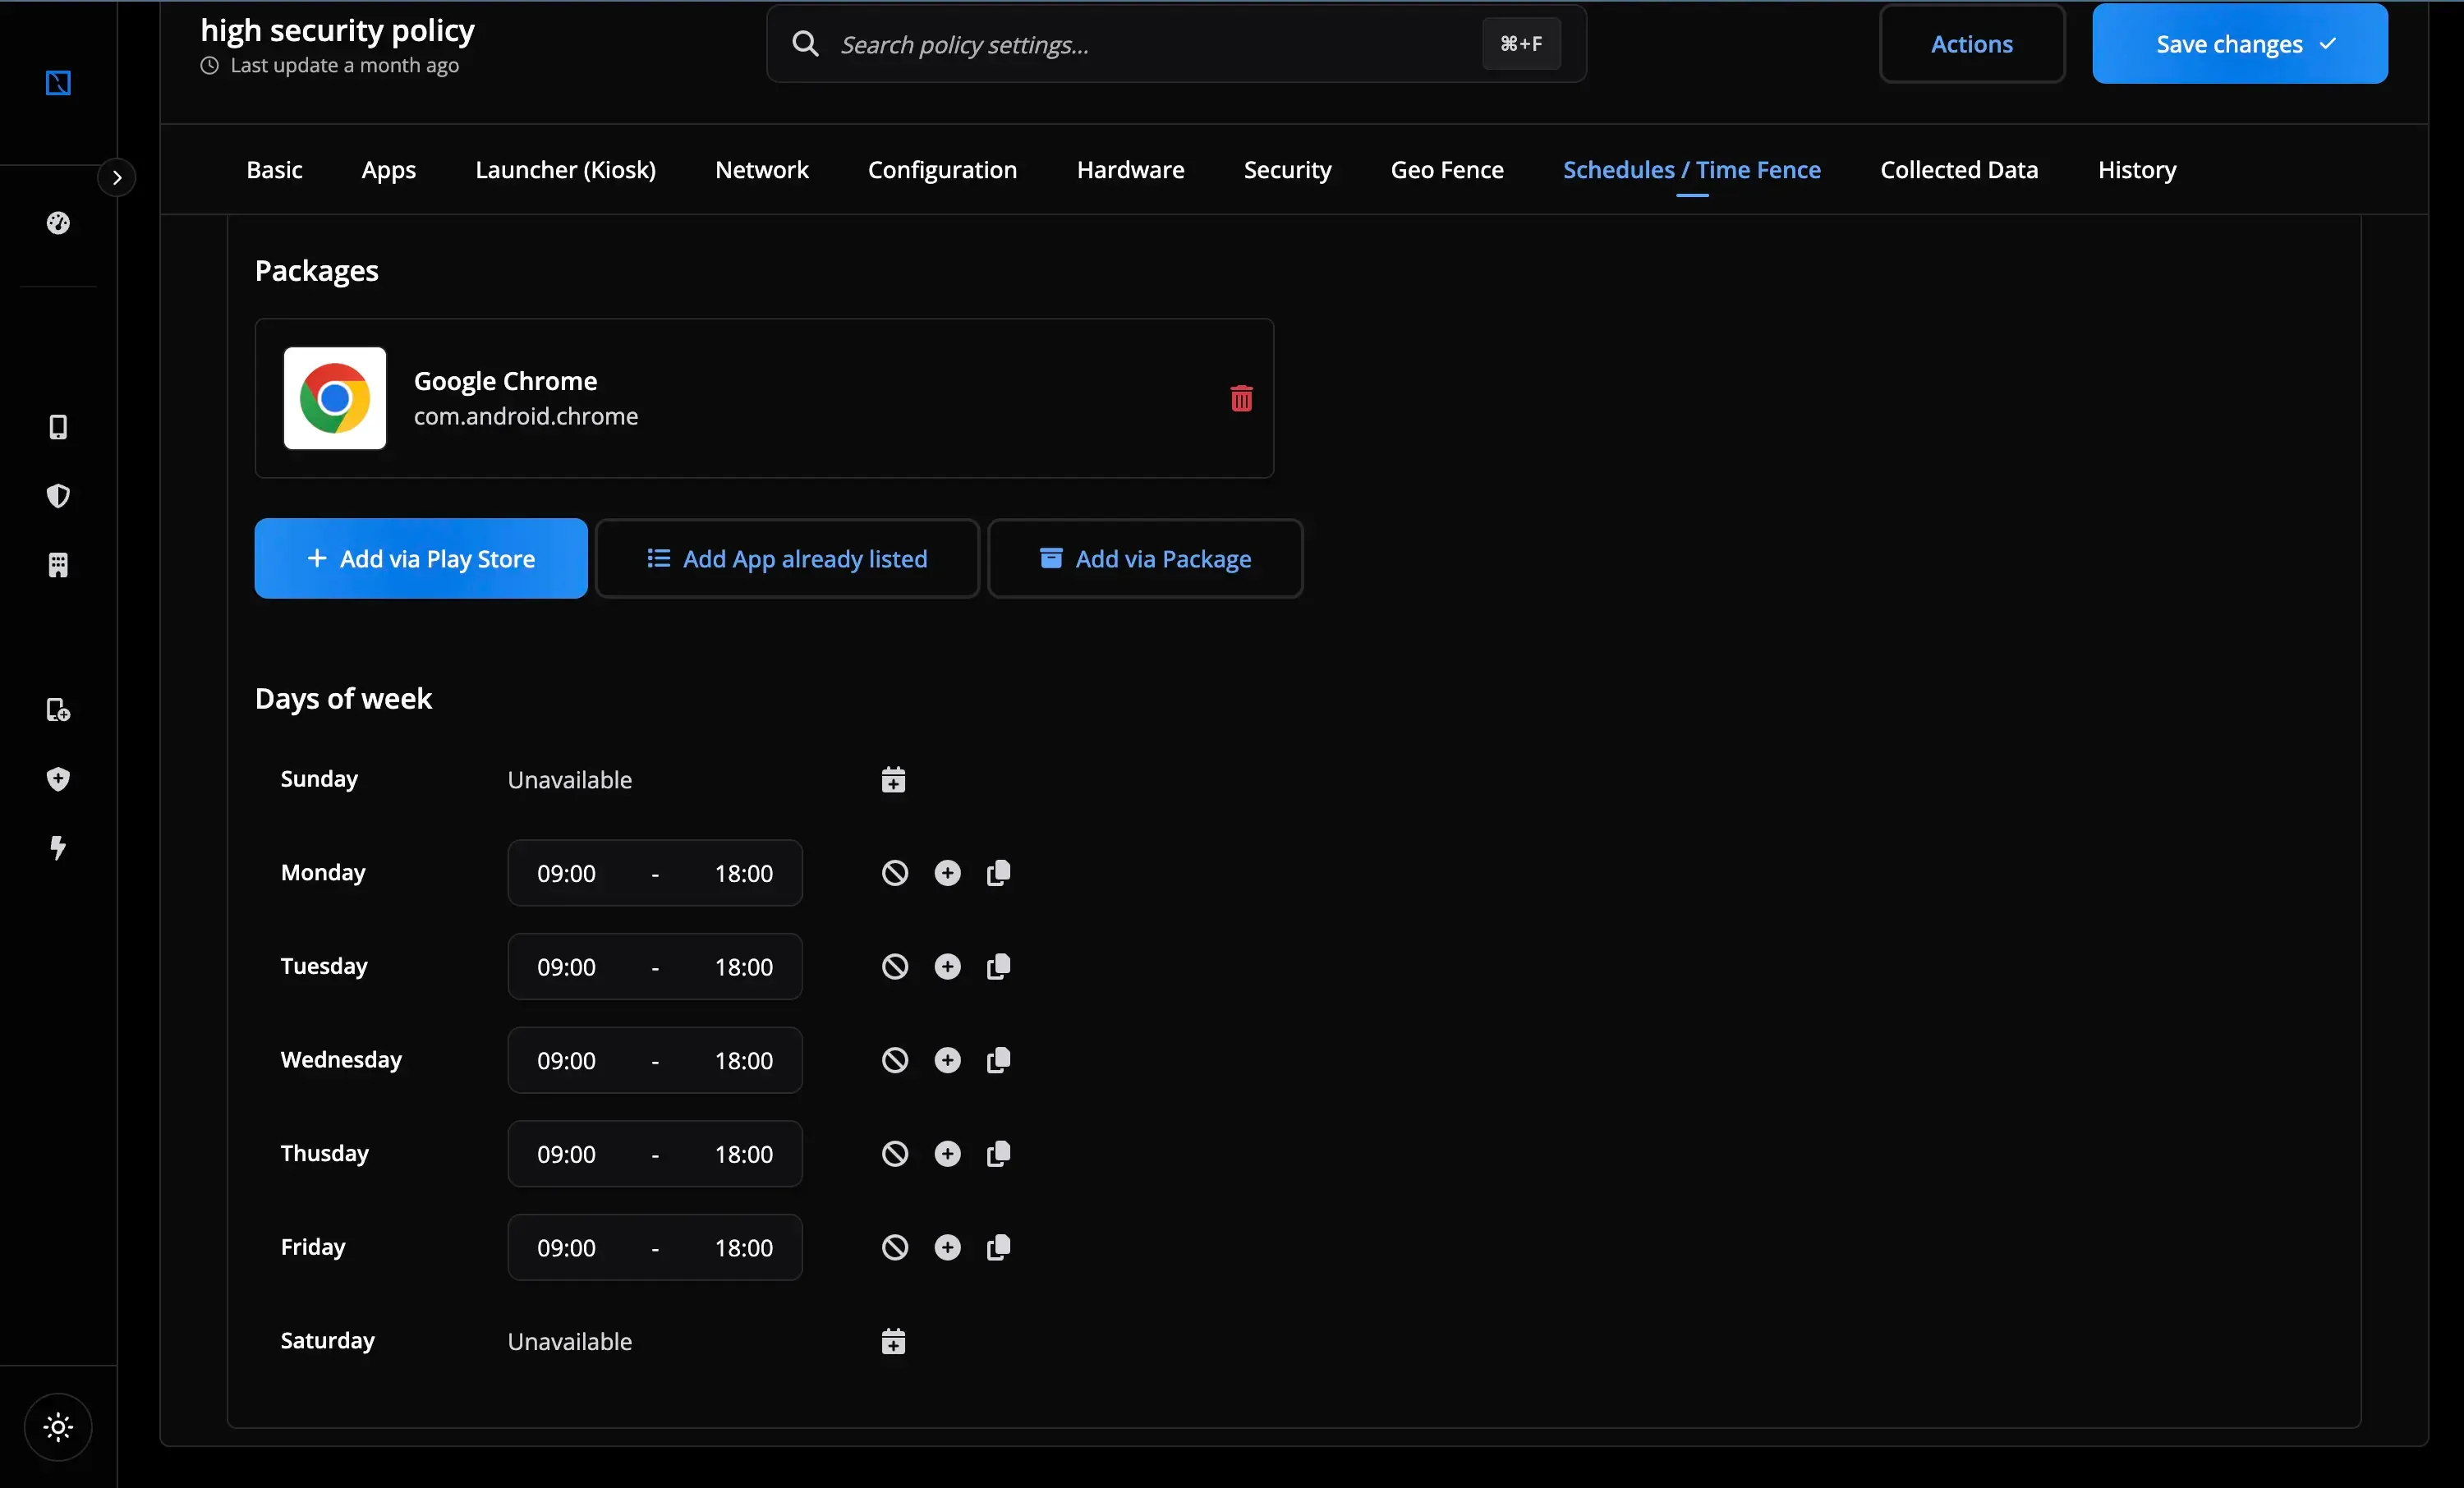Screen dimensions: 2464x1488
Task: Open the Actions menu
Action: tap(1971, 43)
